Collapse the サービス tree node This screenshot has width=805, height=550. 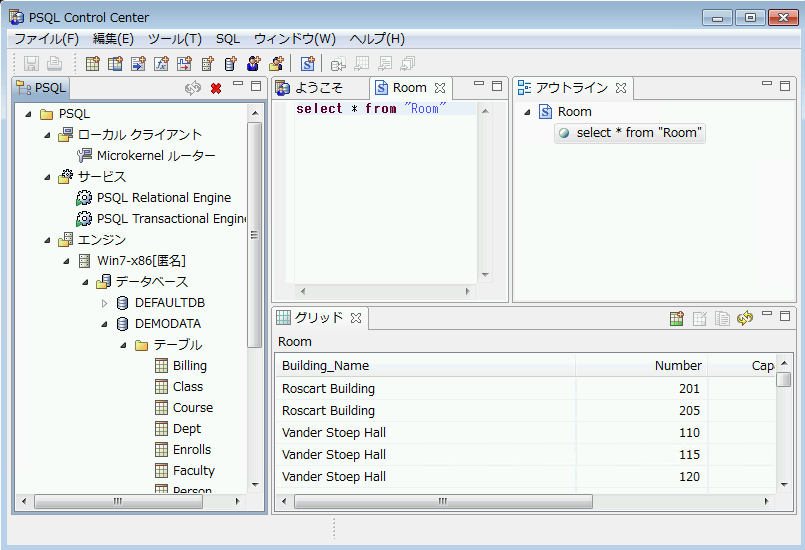(x=47, y=177)
